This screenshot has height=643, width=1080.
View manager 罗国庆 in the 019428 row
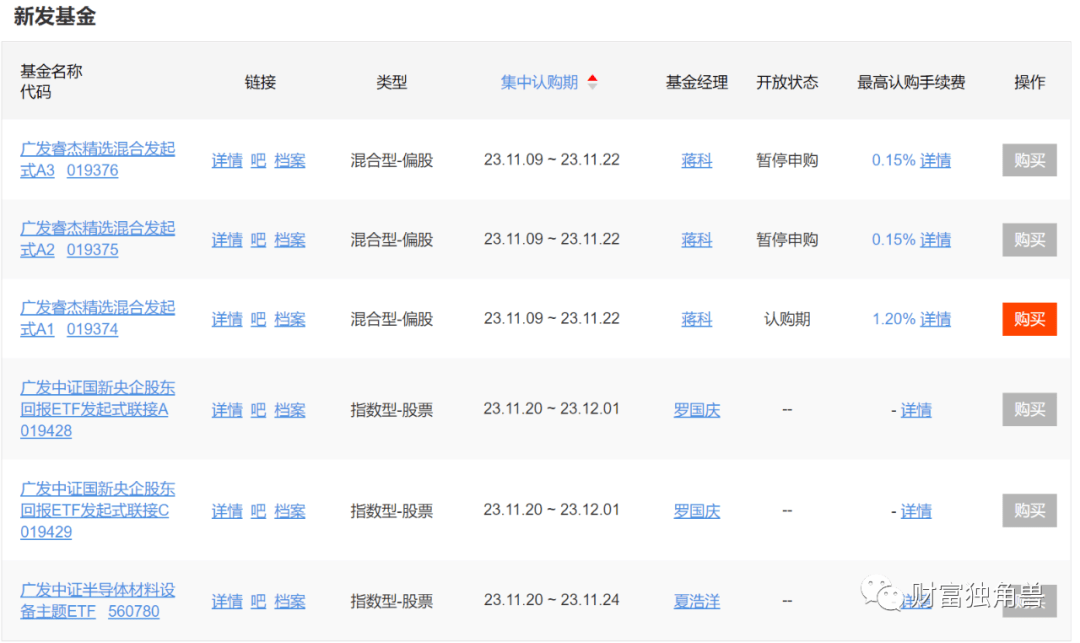pyautogui.click(x=696, y=410)
